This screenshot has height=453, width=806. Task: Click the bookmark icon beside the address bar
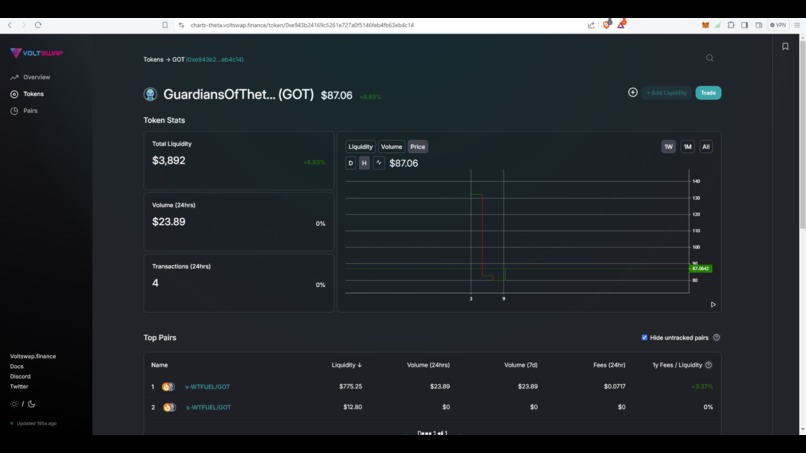click(x=165, y=25)
